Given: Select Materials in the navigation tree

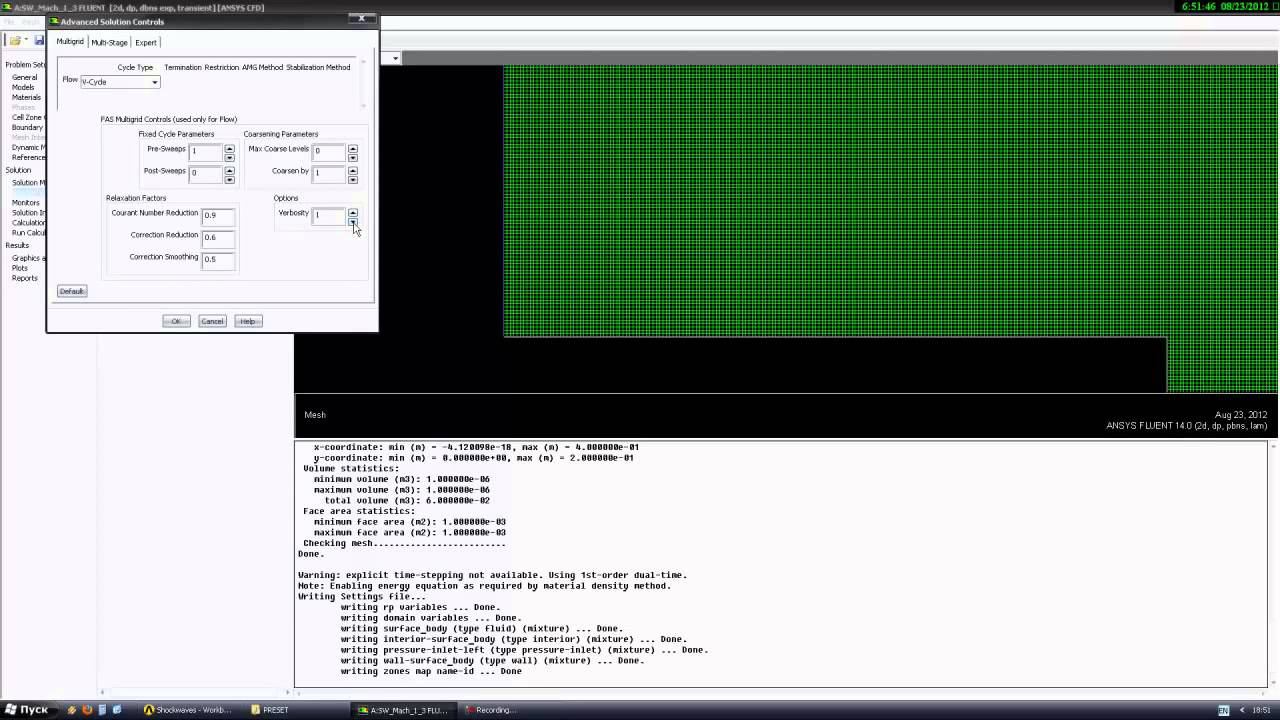Looking at the screenshot, I should [26, 98].
